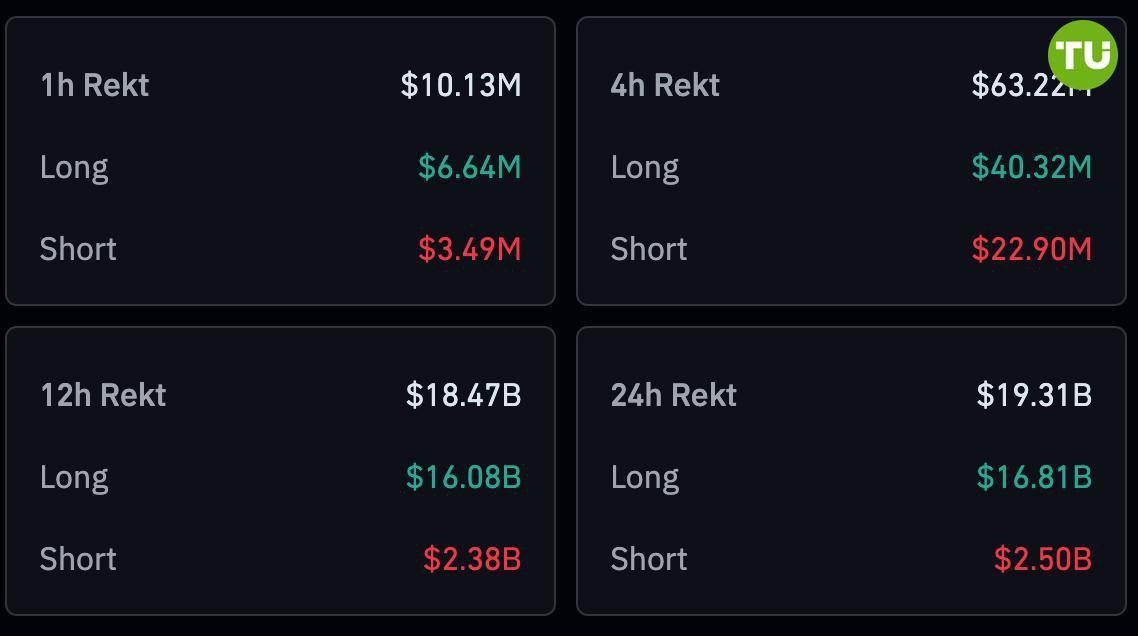
Task: Select the 24h Rekt label
Action: tap(674, 395)
